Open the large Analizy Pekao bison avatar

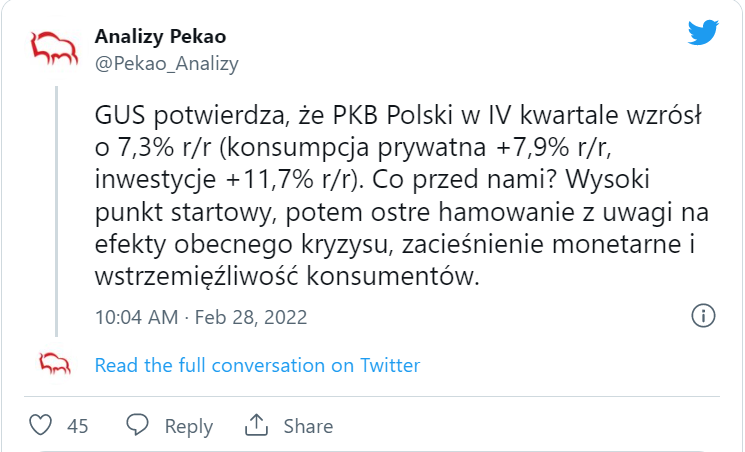[54, 48]
